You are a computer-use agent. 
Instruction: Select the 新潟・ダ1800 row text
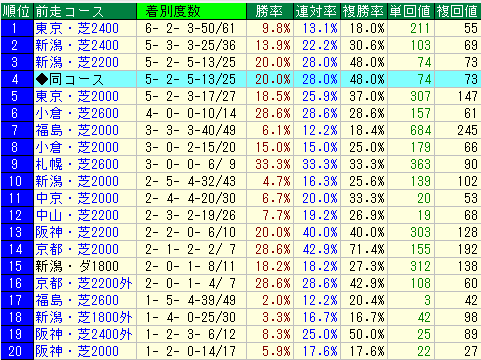pyautogui.click(x=77, y=266)
